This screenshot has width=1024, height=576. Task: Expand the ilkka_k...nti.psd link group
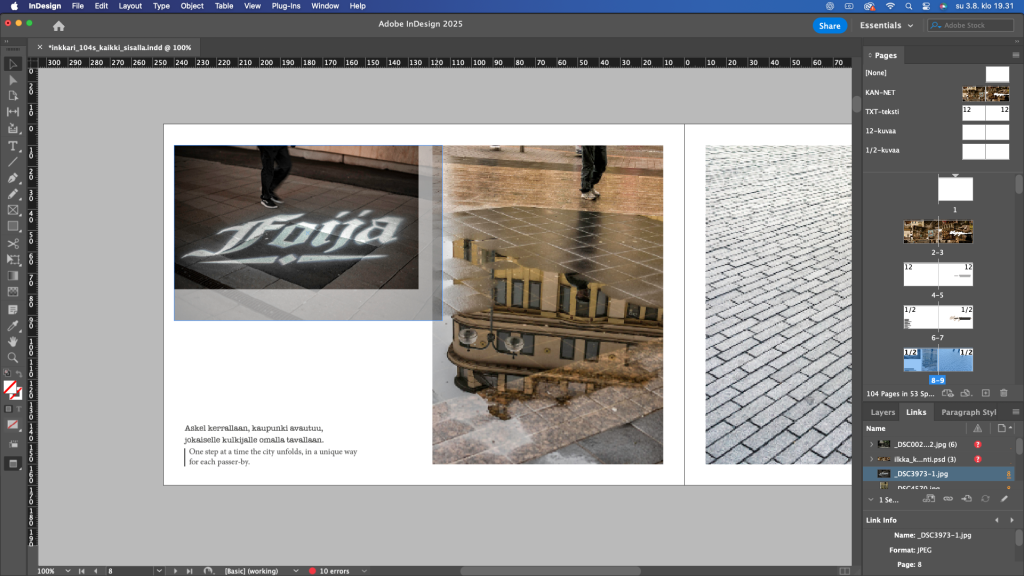(x=871, y=459)
